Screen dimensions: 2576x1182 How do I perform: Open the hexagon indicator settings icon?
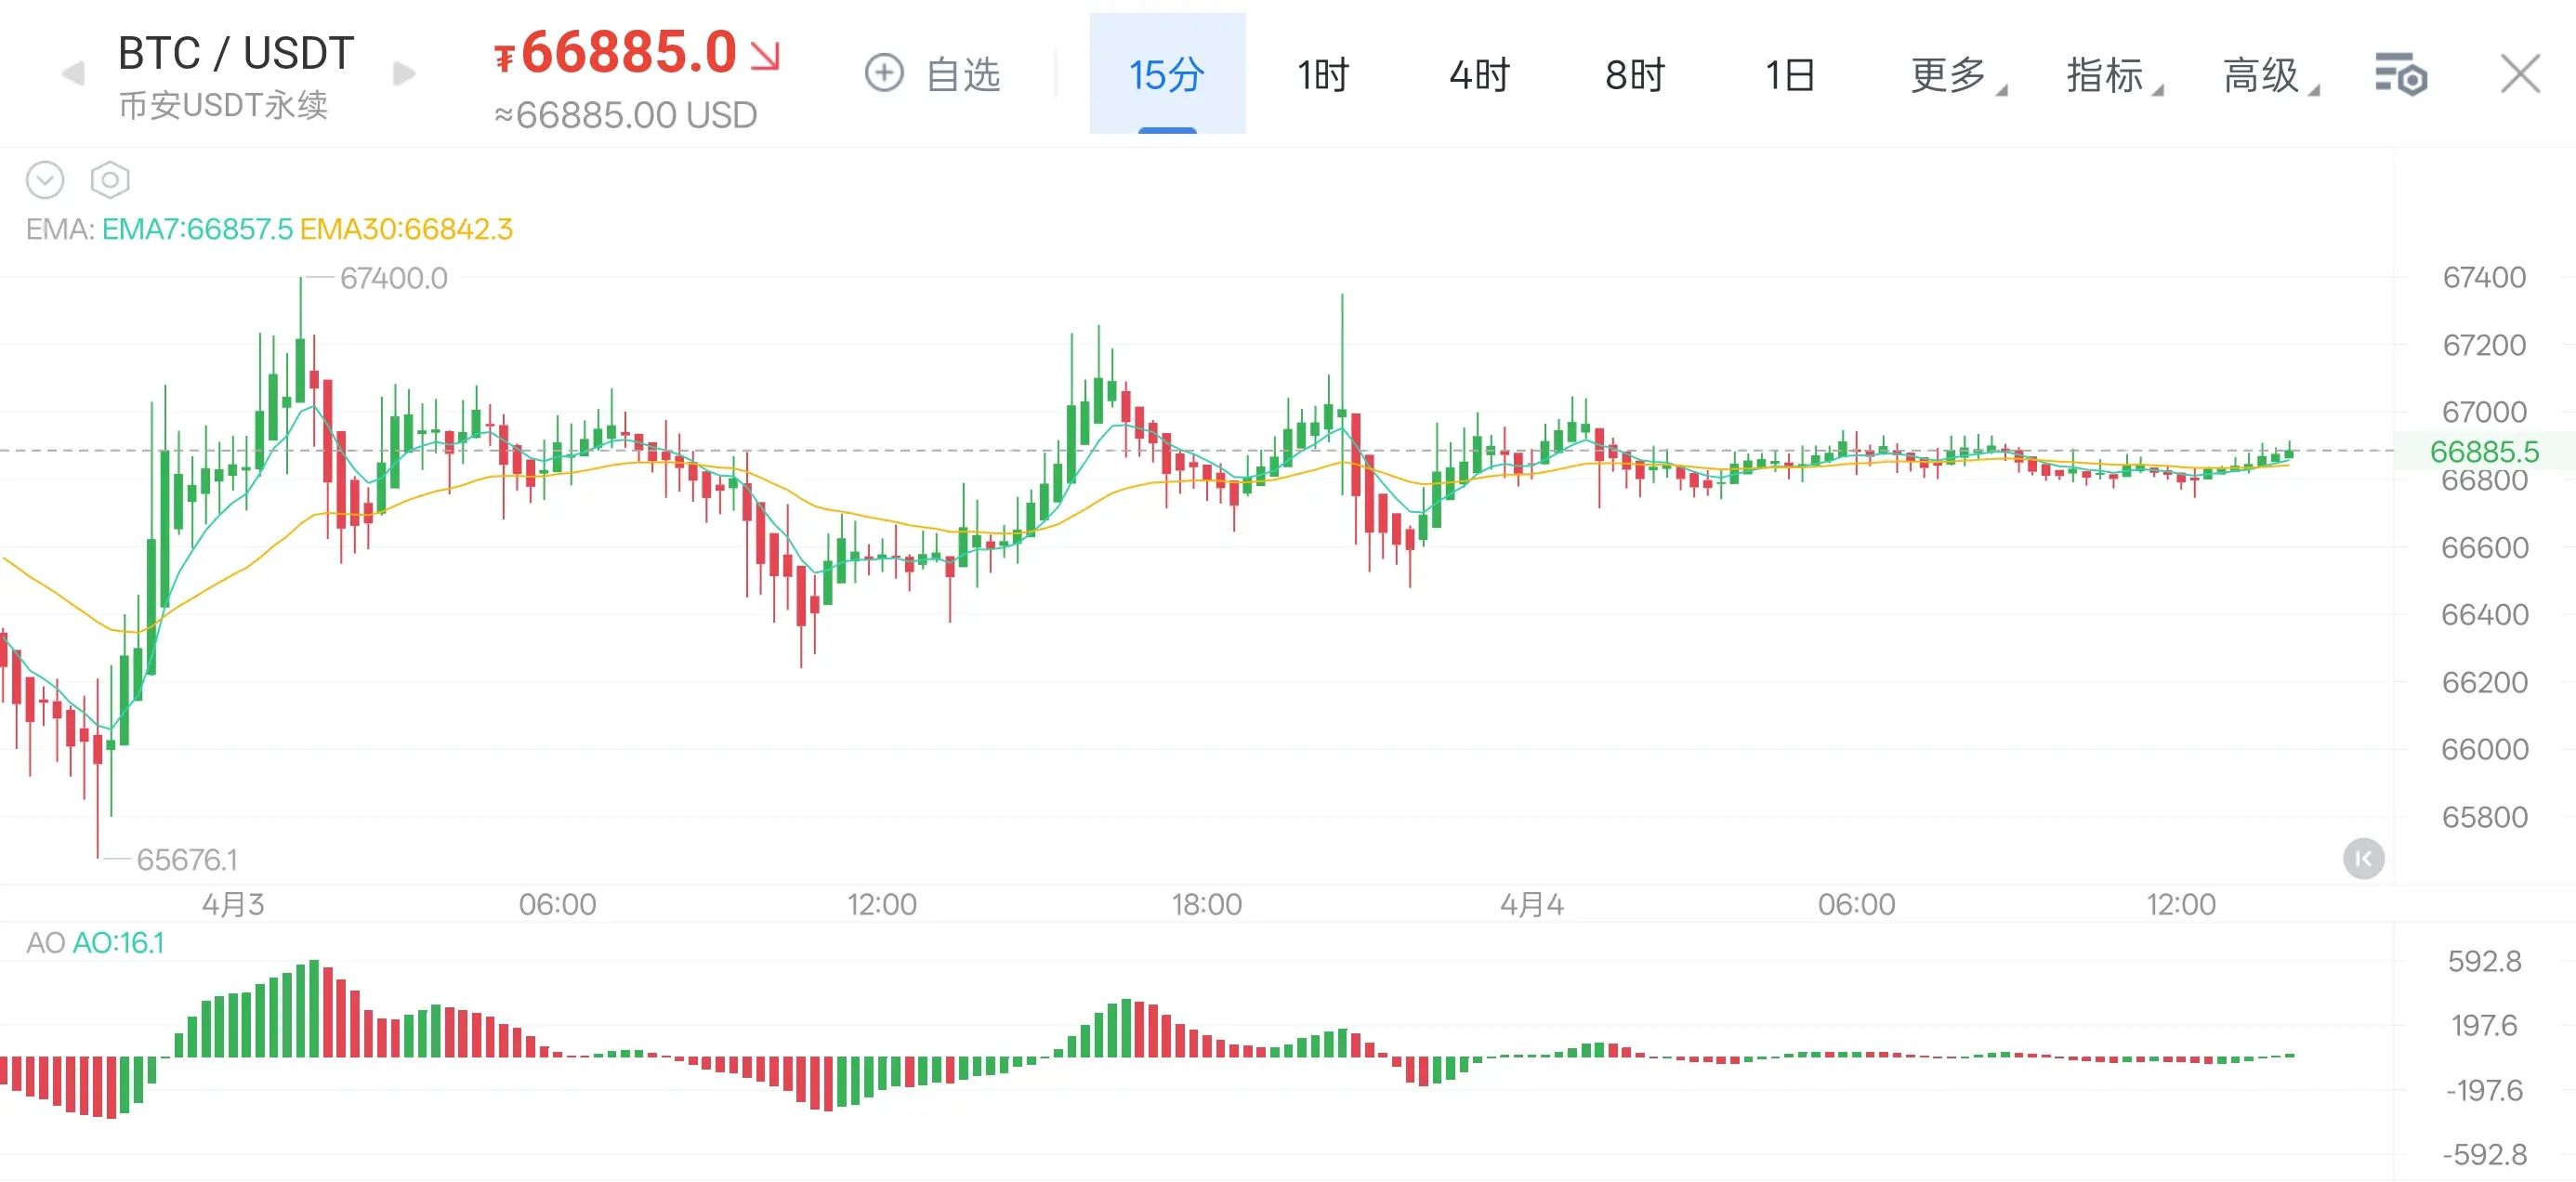pyautogui.click(x=110, y=180)
